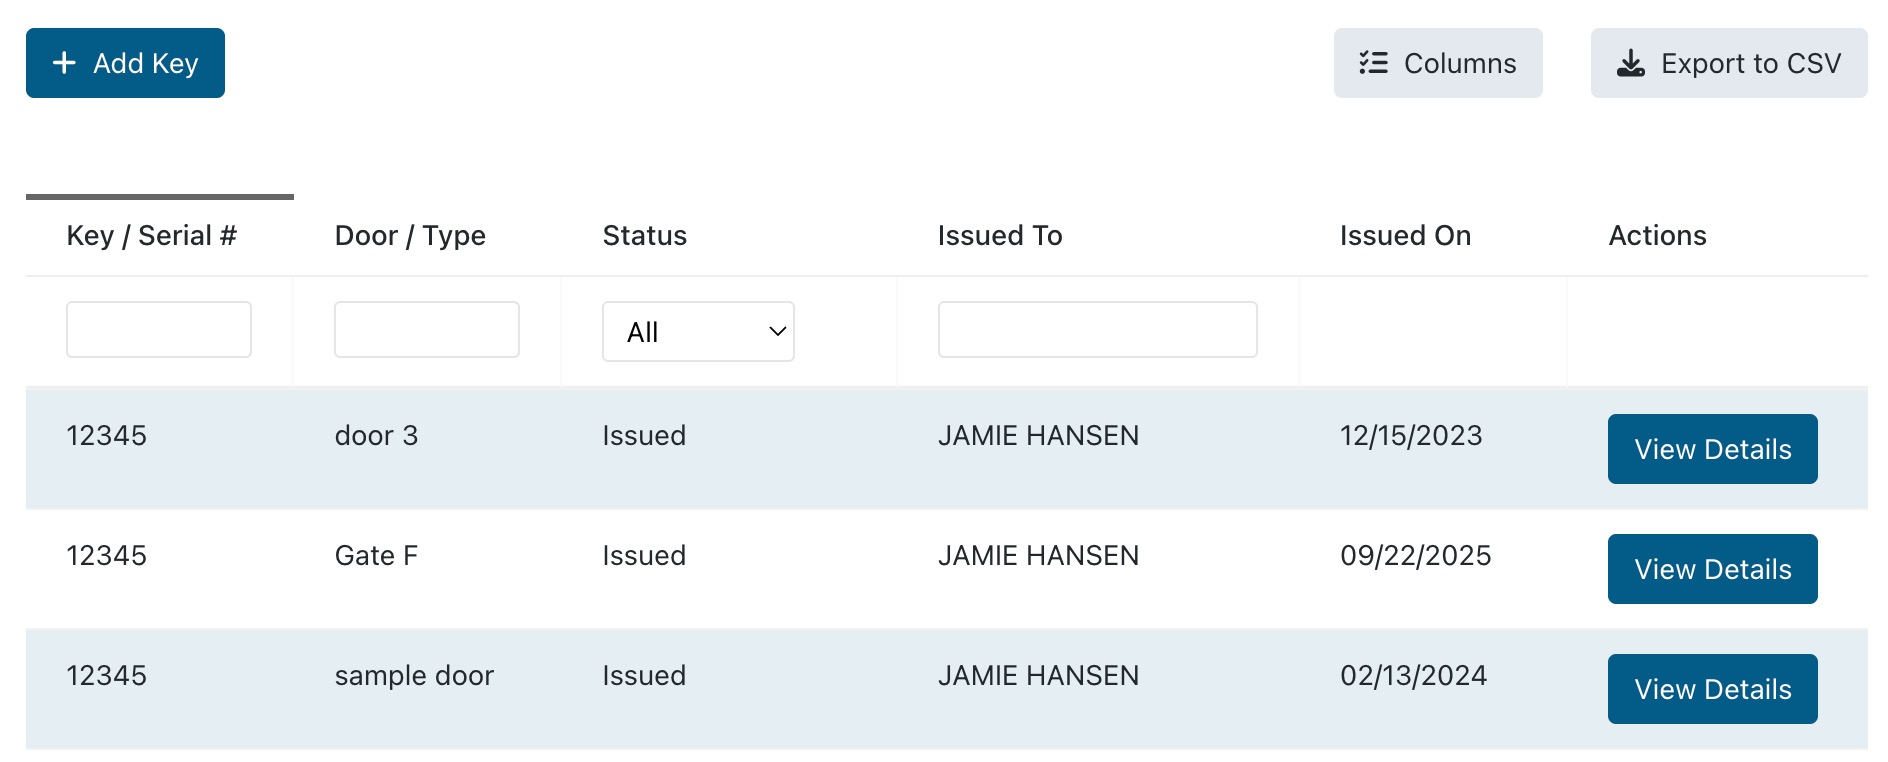
Task: Sort table by Door / Type header
Action: click(410, 236)
